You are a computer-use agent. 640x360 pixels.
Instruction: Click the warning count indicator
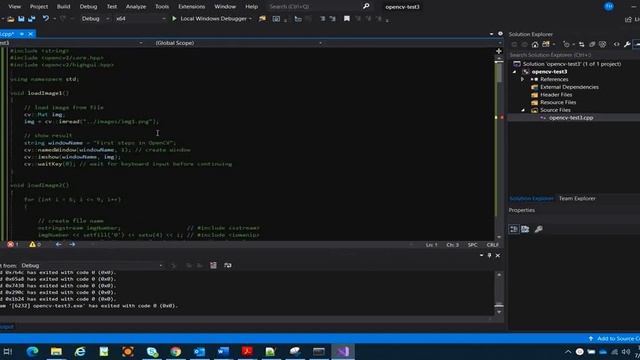(35, 244)
